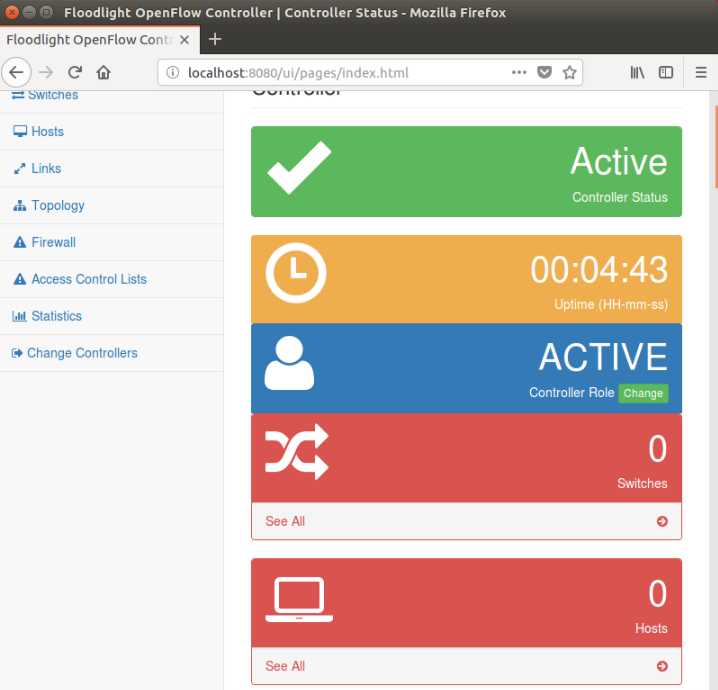
Task: Go to the Firefox home page
Action: (x=103, y=72)
